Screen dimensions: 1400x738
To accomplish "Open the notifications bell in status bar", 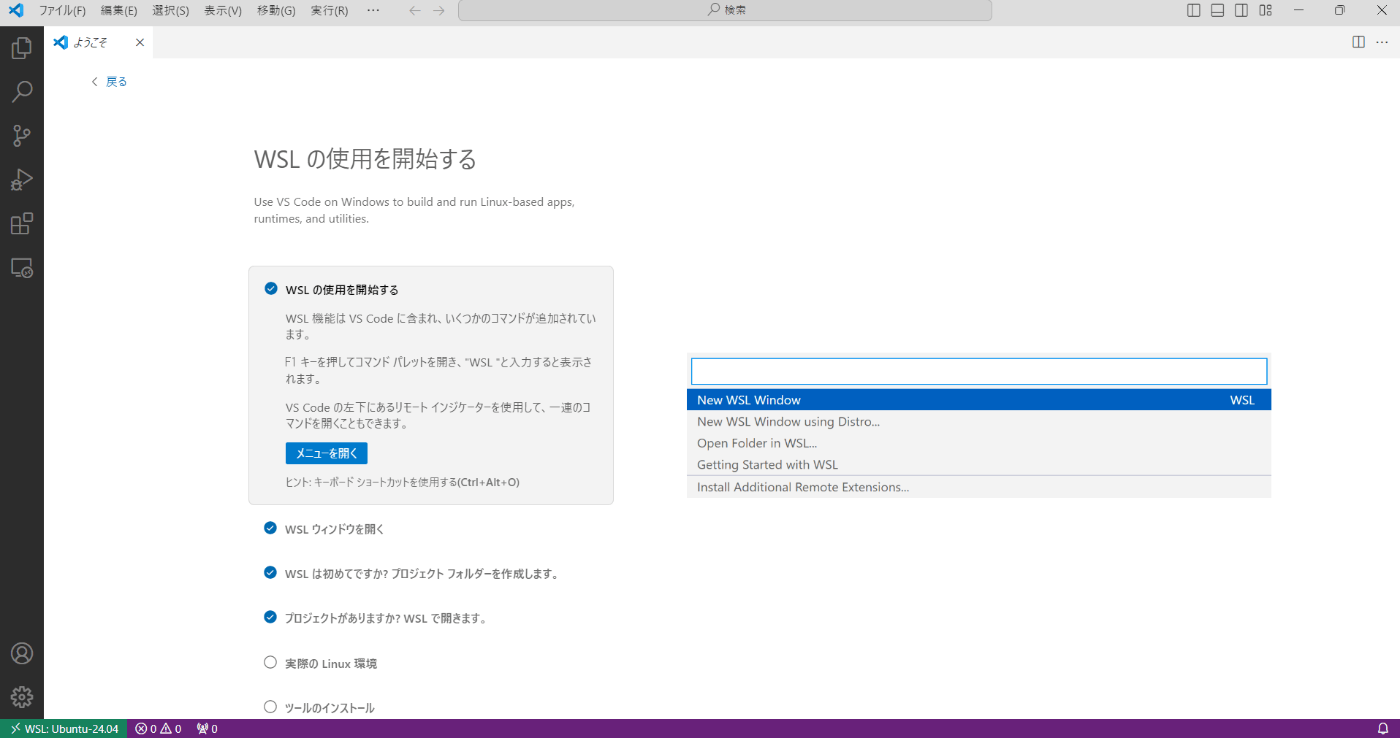I will (1382, 729).
